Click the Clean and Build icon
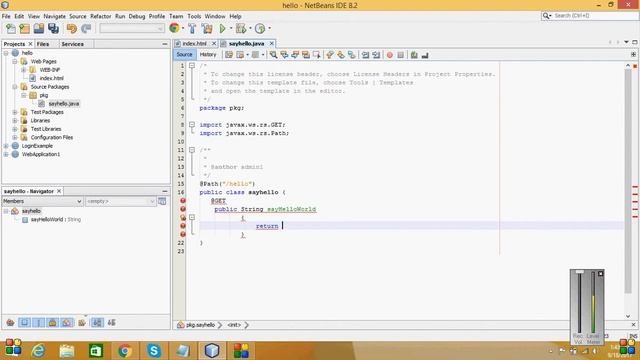Image resolution: width=640 pixels, height=360 pixels. point(207,29)
